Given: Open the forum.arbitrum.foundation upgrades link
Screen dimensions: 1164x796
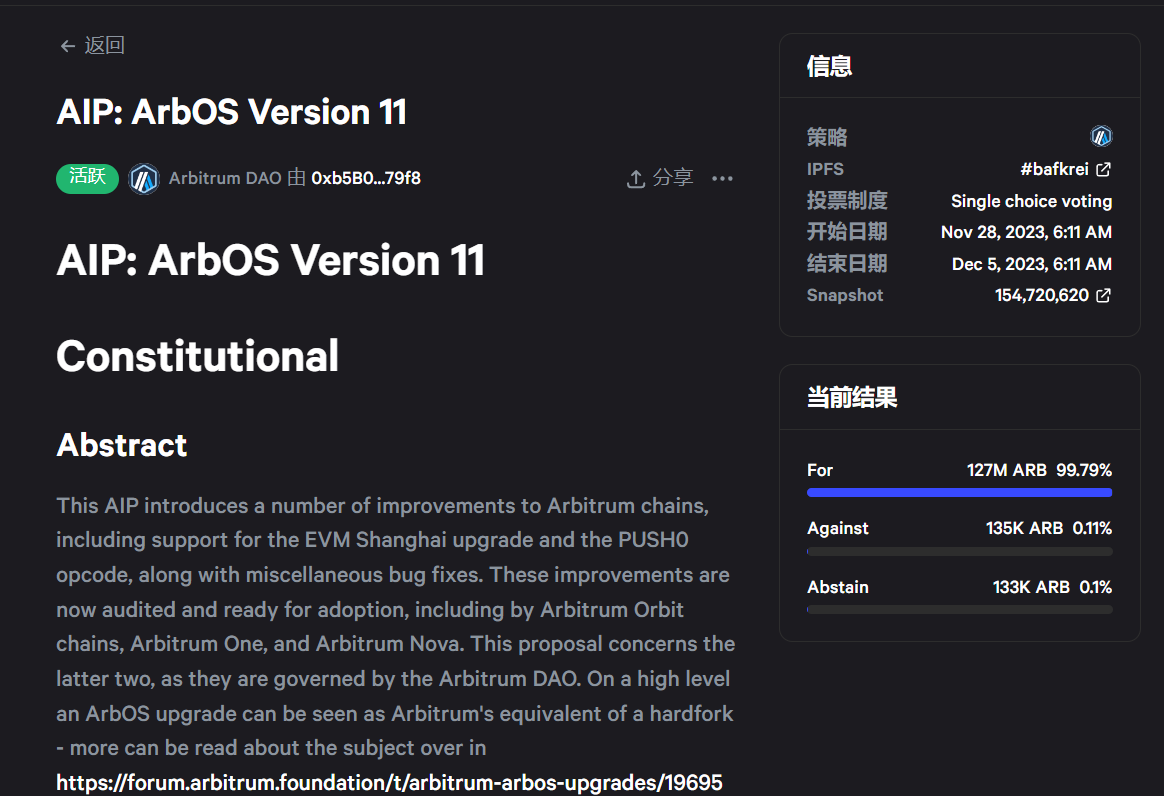Looking at the screenshot, I should tap(389, 782).
